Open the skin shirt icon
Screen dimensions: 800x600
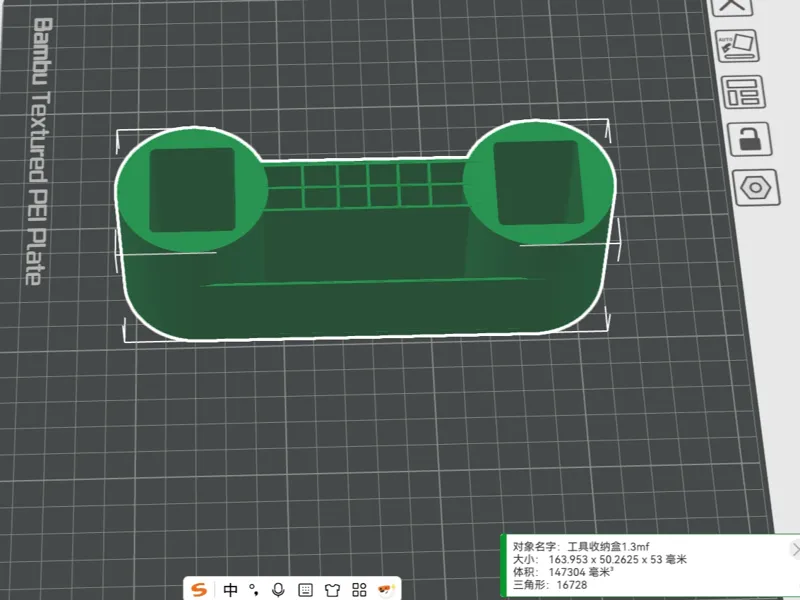[332, 590]
